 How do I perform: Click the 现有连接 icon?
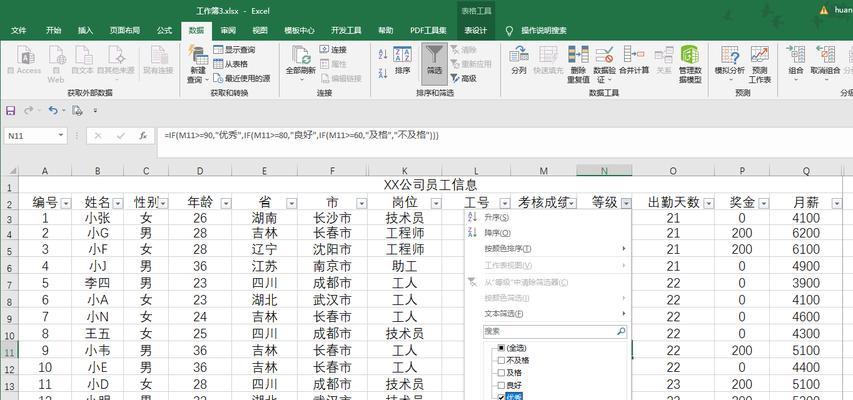tap(159, 55)
